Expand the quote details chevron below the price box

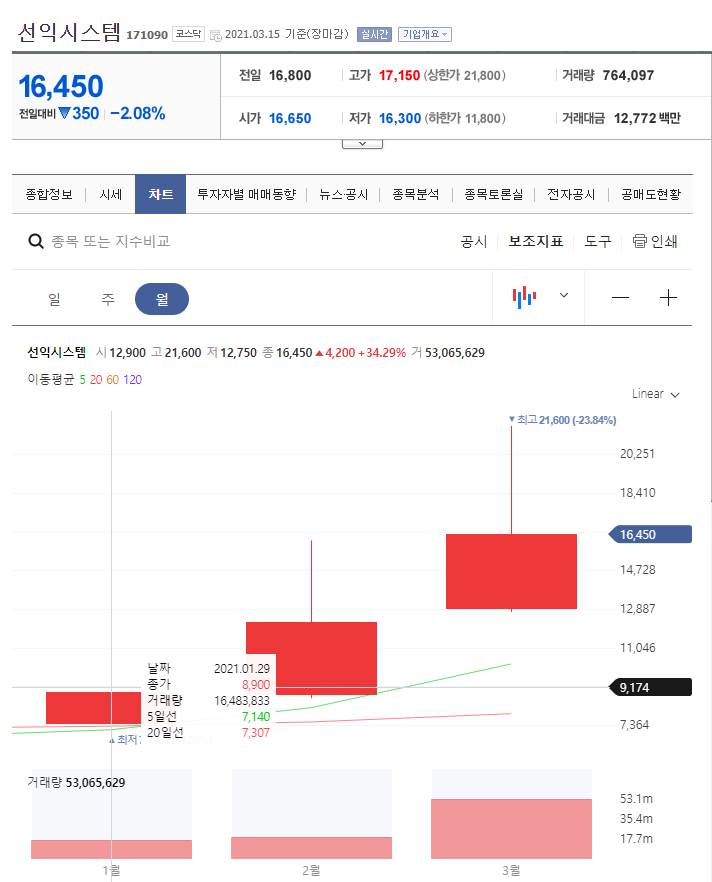pyautogui.click(x=362, y=144)
